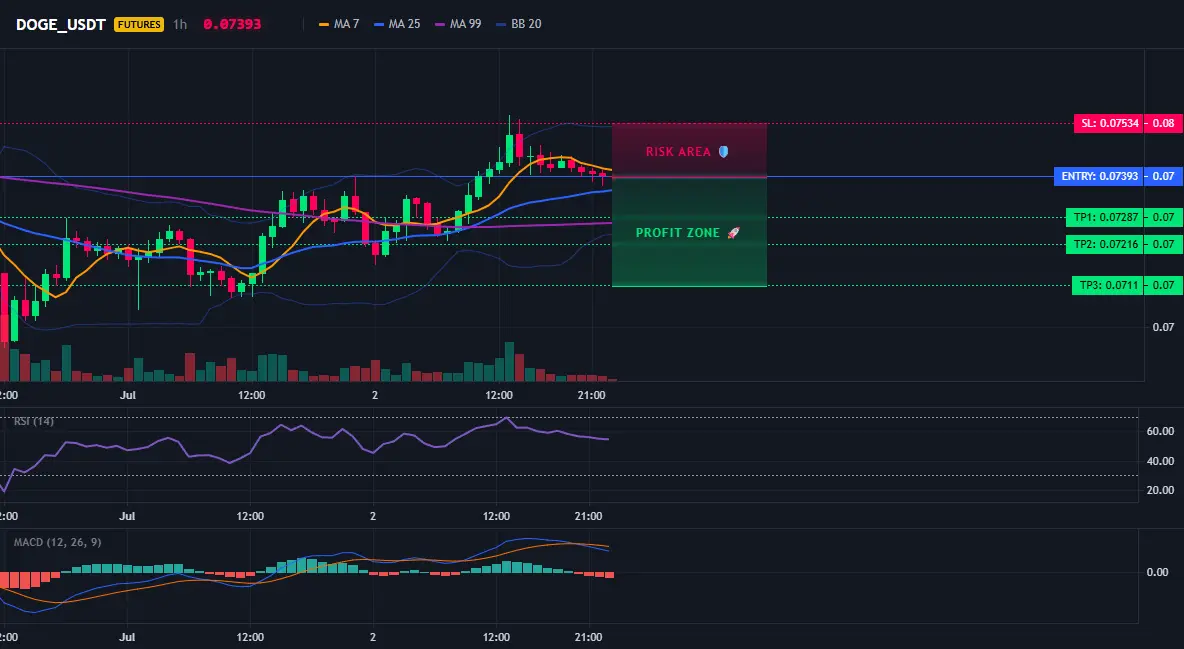Click the orange MA 7 legend marker
The width and height of the screenshot is (1184, 649).
point(325,24)
